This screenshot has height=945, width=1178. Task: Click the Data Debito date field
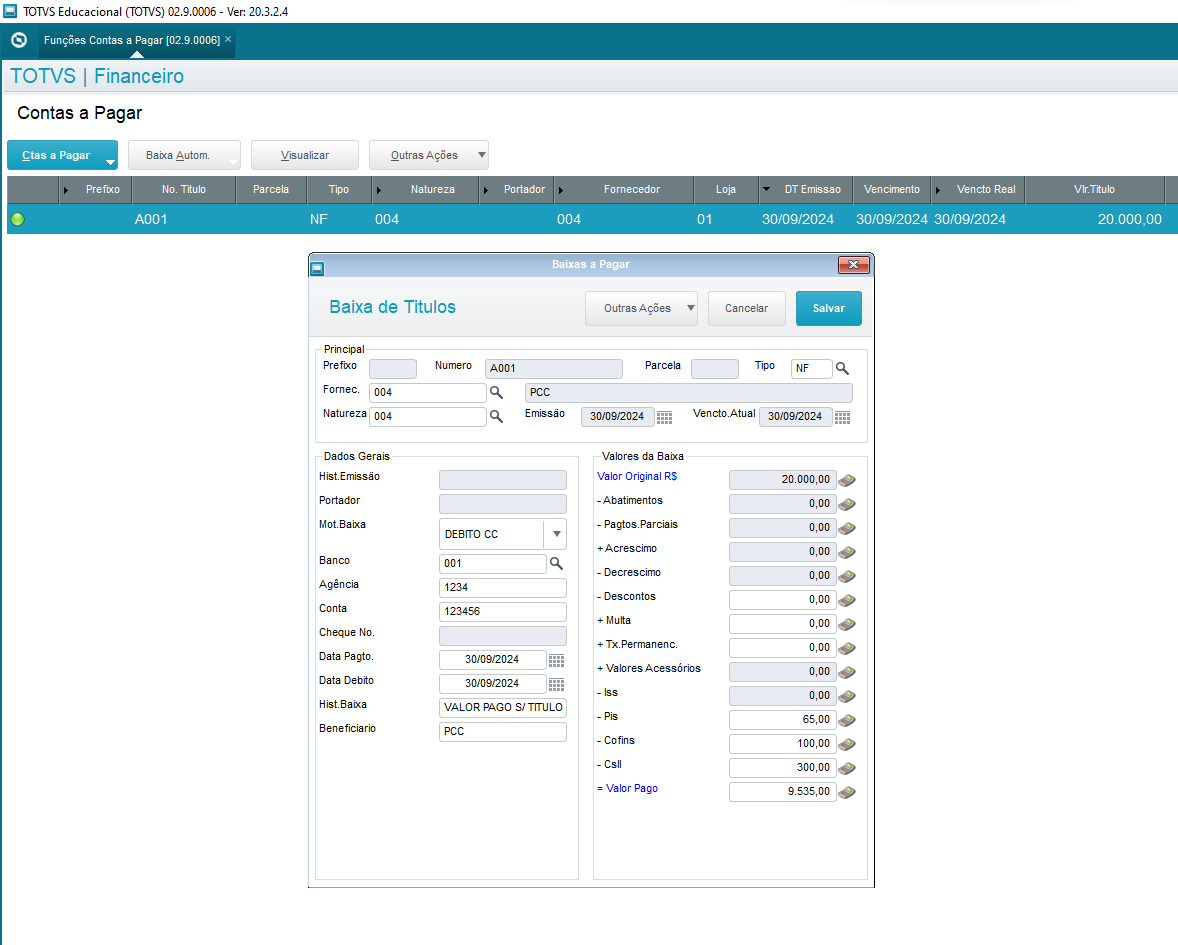pos(492,684)
